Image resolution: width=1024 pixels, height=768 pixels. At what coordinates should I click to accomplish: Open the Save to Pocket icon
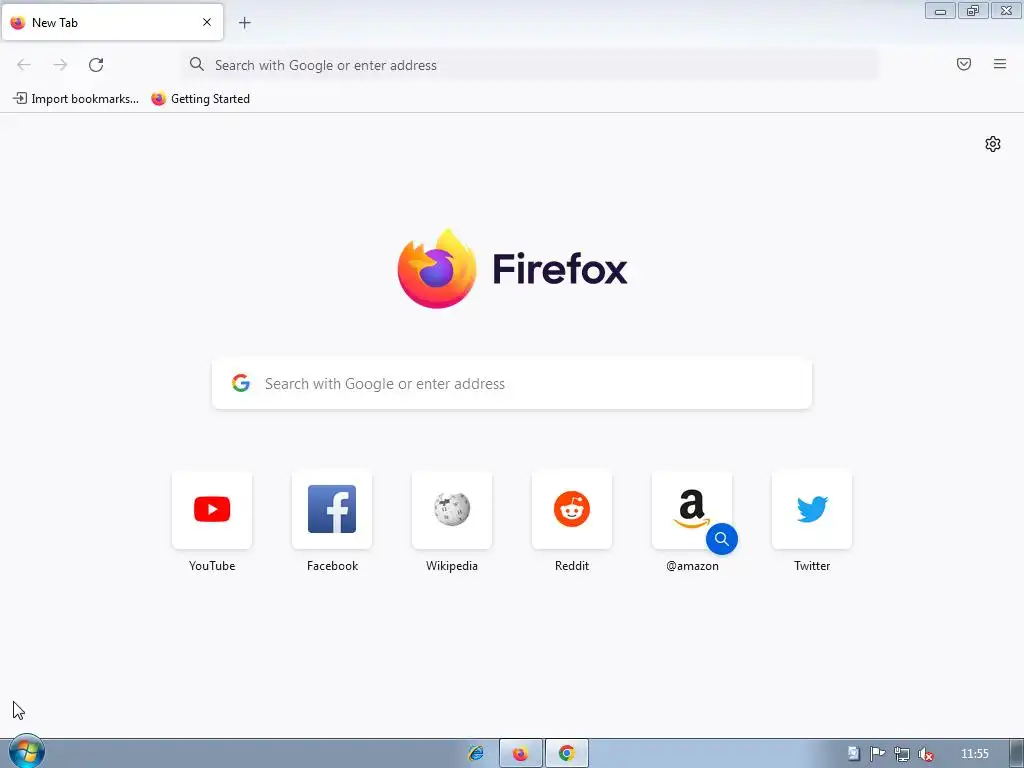964,64
